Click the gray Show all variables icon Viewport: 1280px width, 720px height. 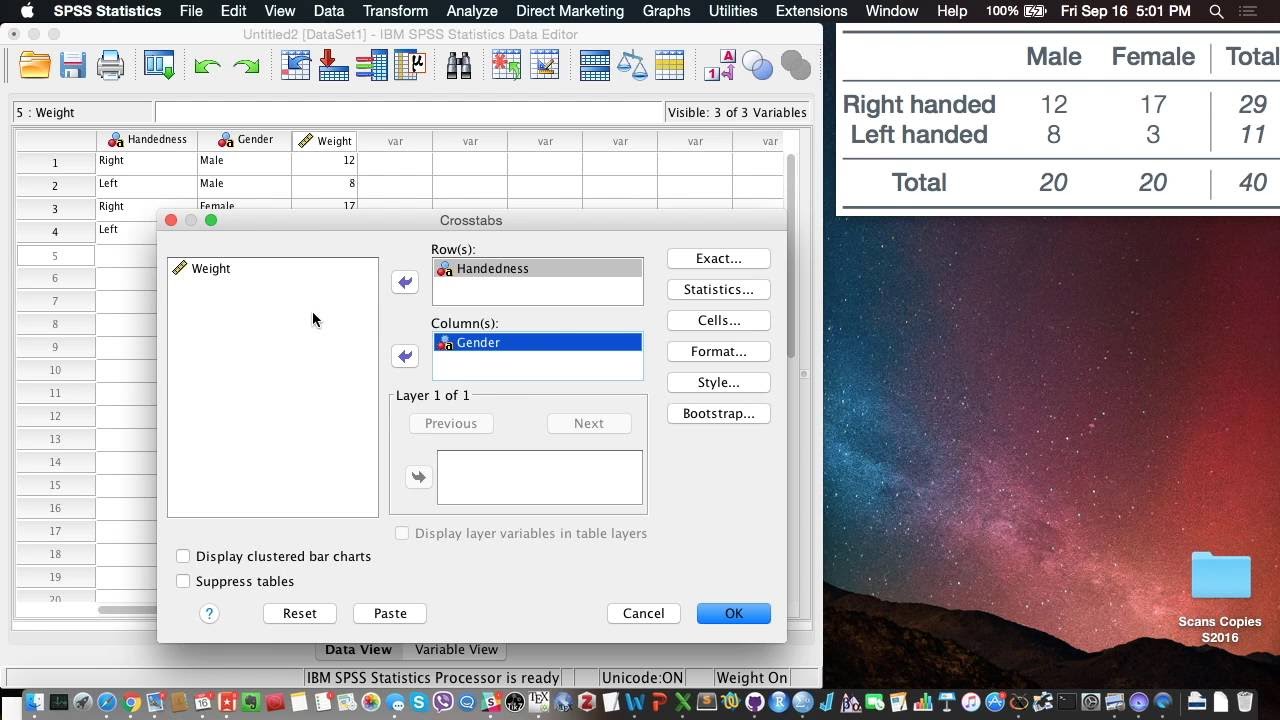coord(796,66)
